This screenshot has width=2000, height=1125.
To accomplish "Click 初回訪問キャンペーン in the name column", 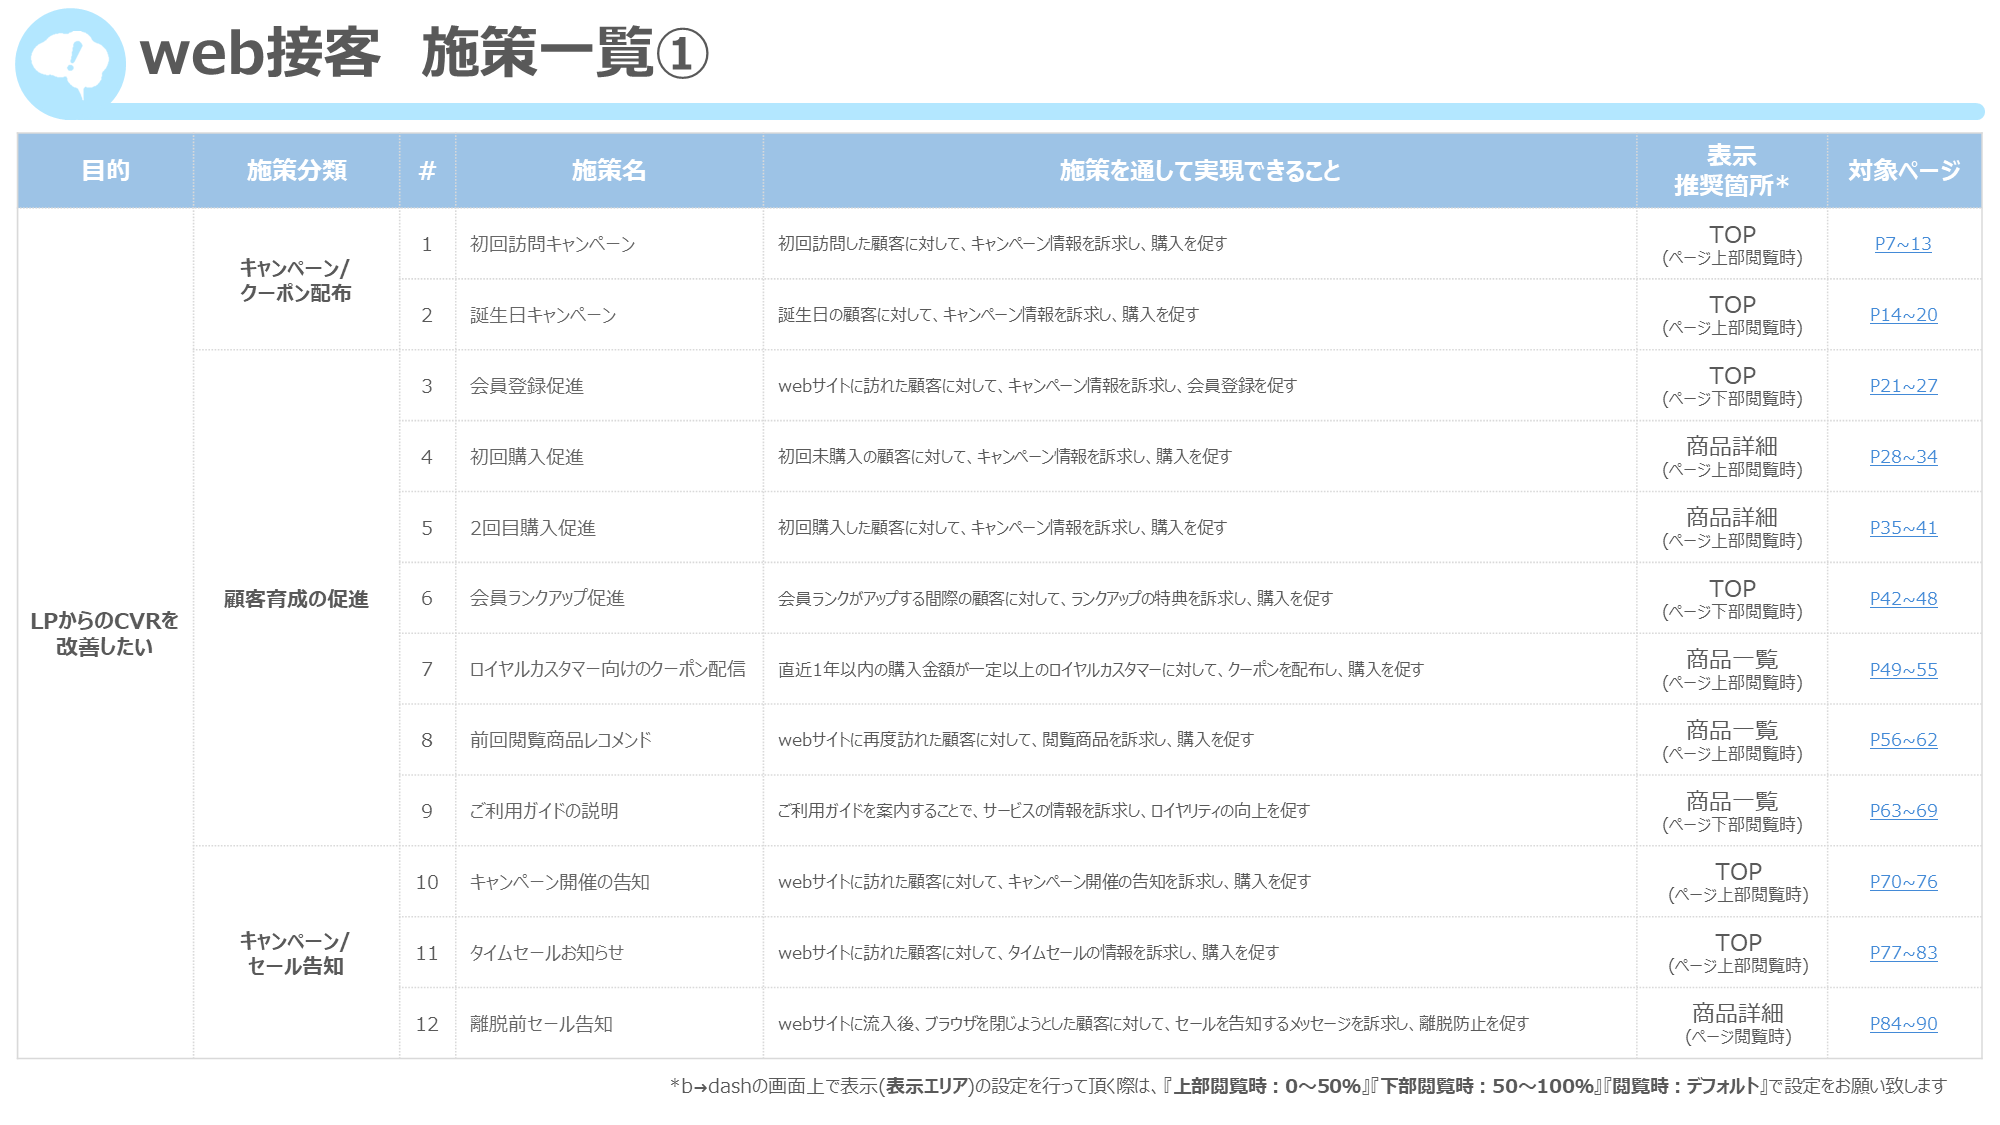I will pos(553,244).
